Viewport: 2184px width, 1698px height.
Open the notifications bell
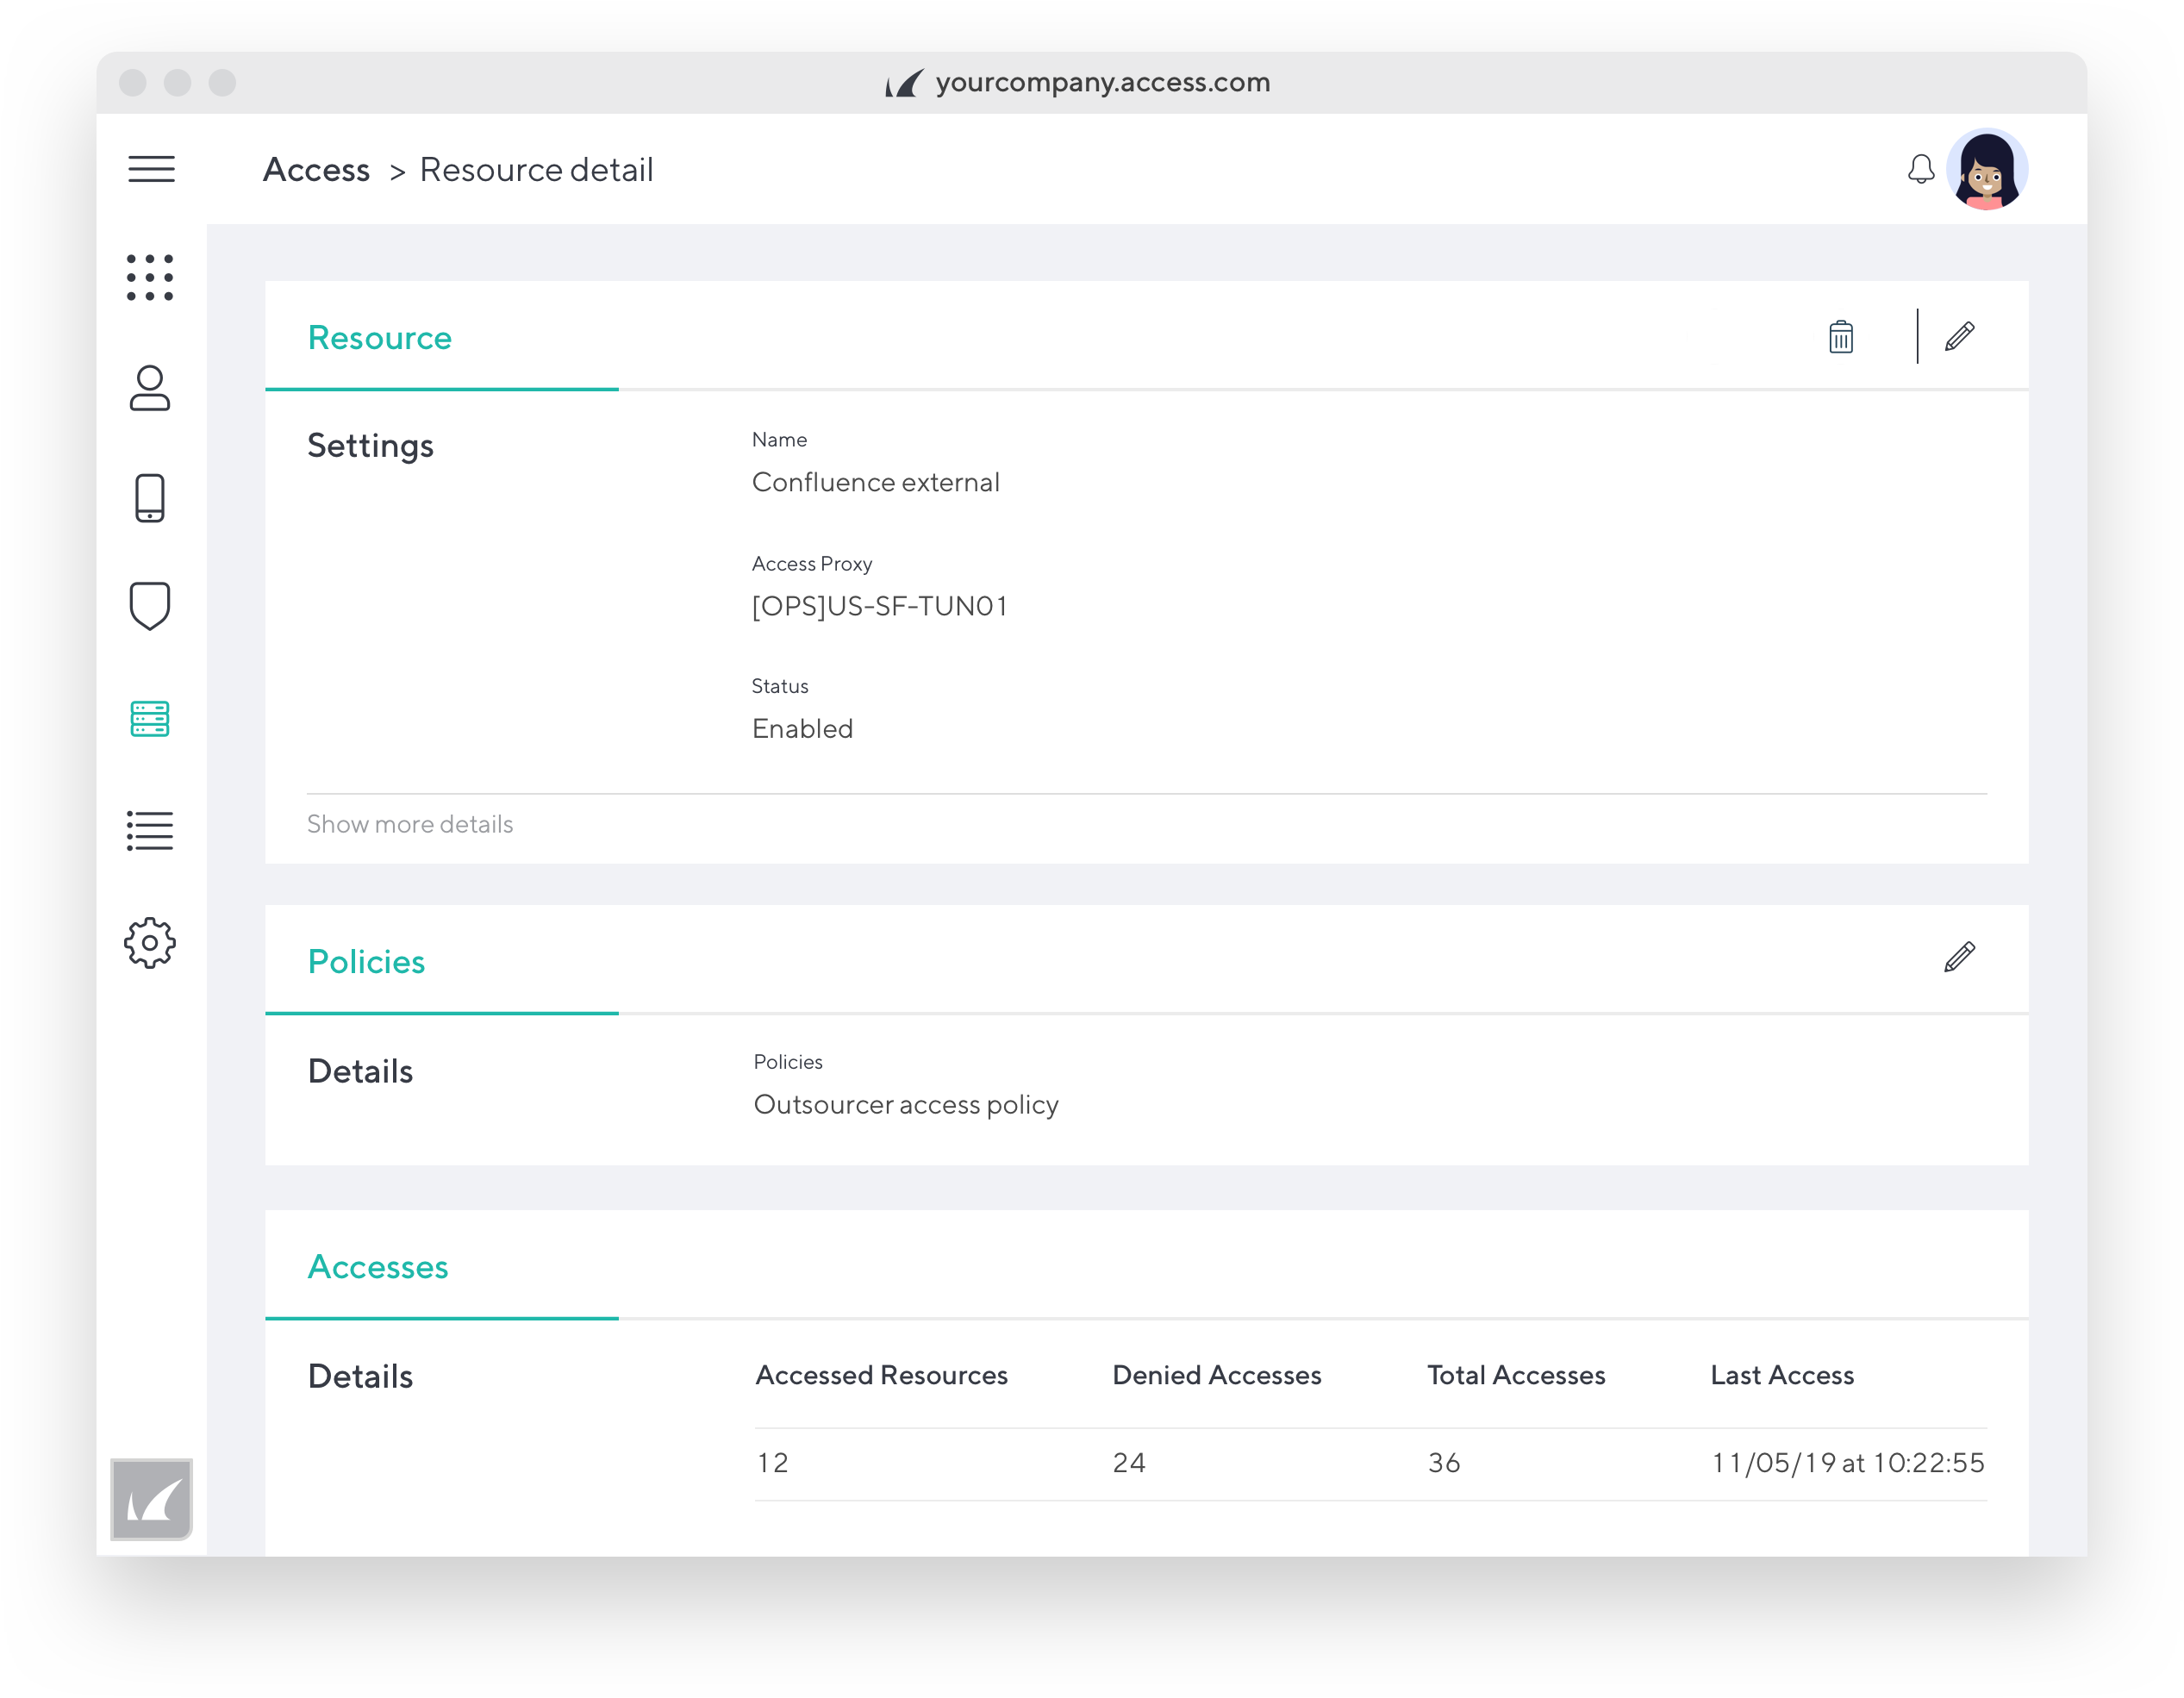point(1920,169)
